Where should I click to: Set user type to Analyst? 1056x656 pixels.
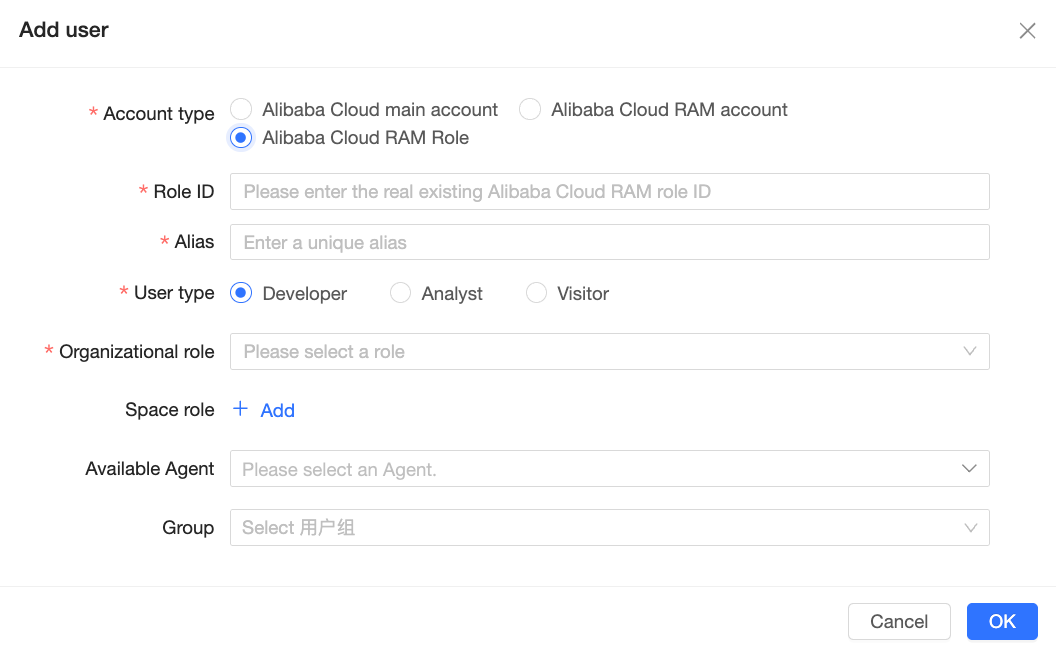(x=400, y=293)
